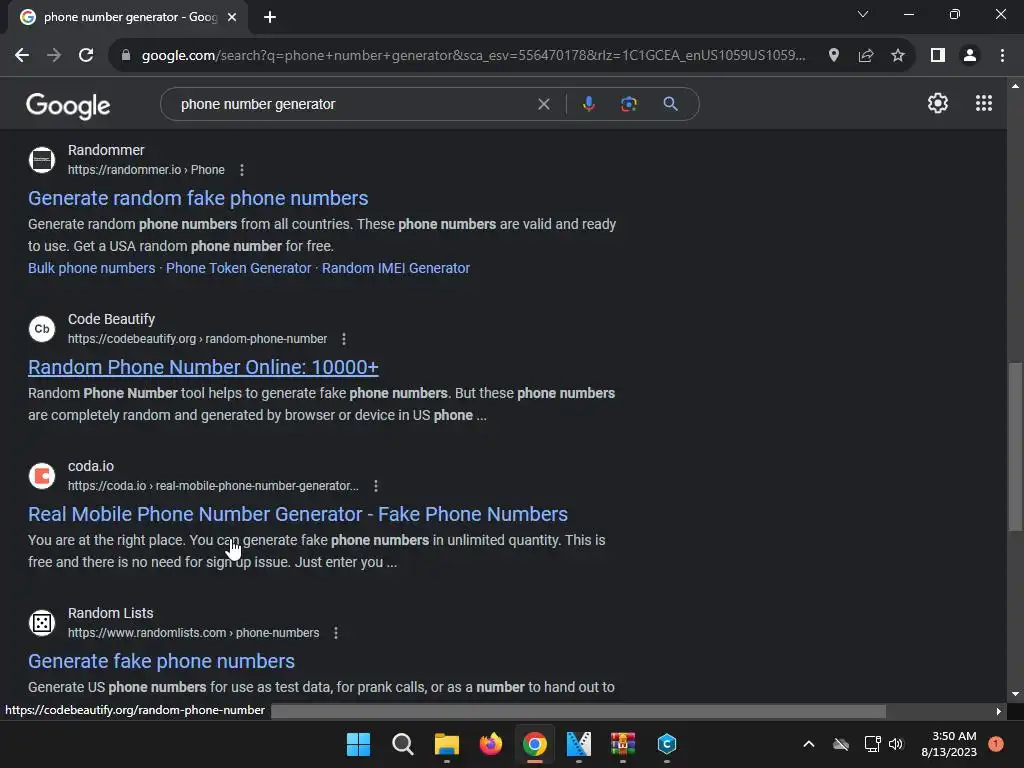Viewport: 1024px width, 768px height.
Task: Open WinRAR from taskbar
Action: (622, 744)
